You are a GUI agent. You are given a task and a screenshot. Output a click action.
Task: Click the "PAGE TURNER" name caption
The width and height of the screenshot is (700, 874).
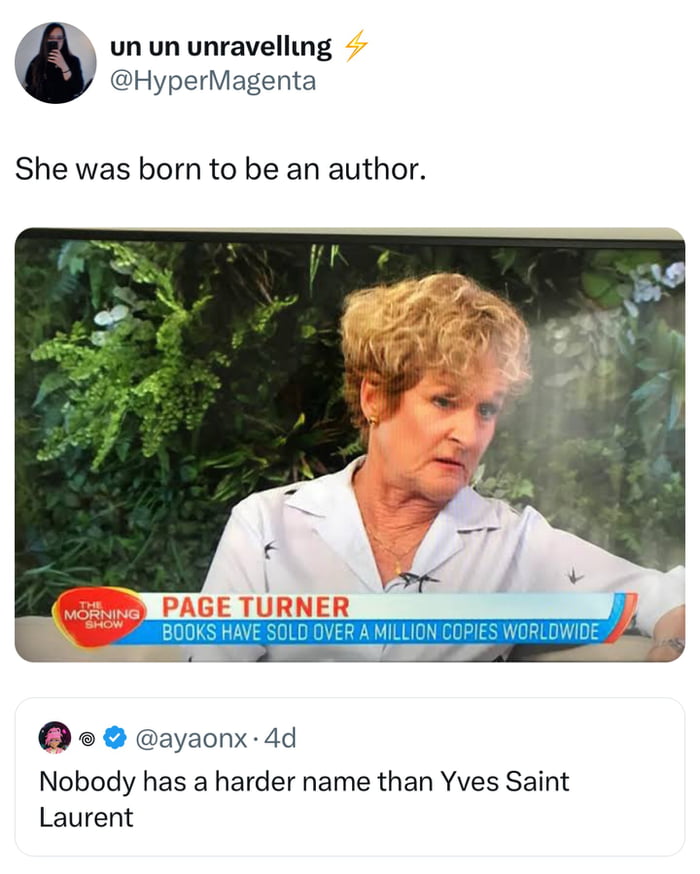[256, 606]
